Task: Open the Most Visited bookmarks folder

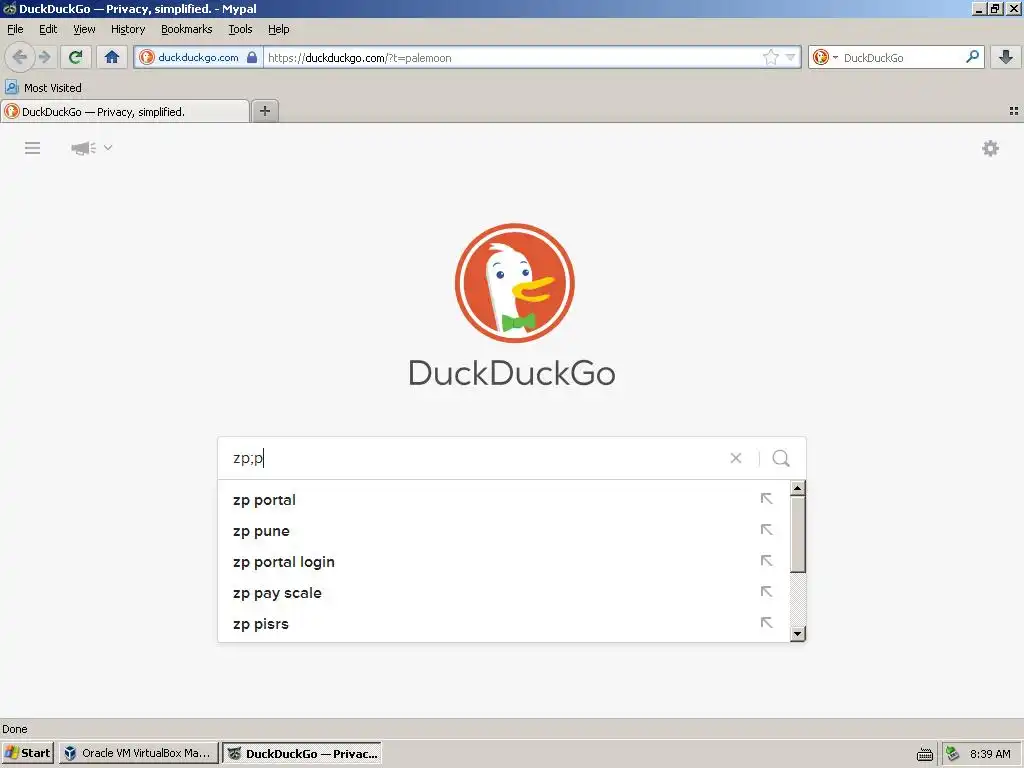Action: pyautogui.click(x=43, y=88)
